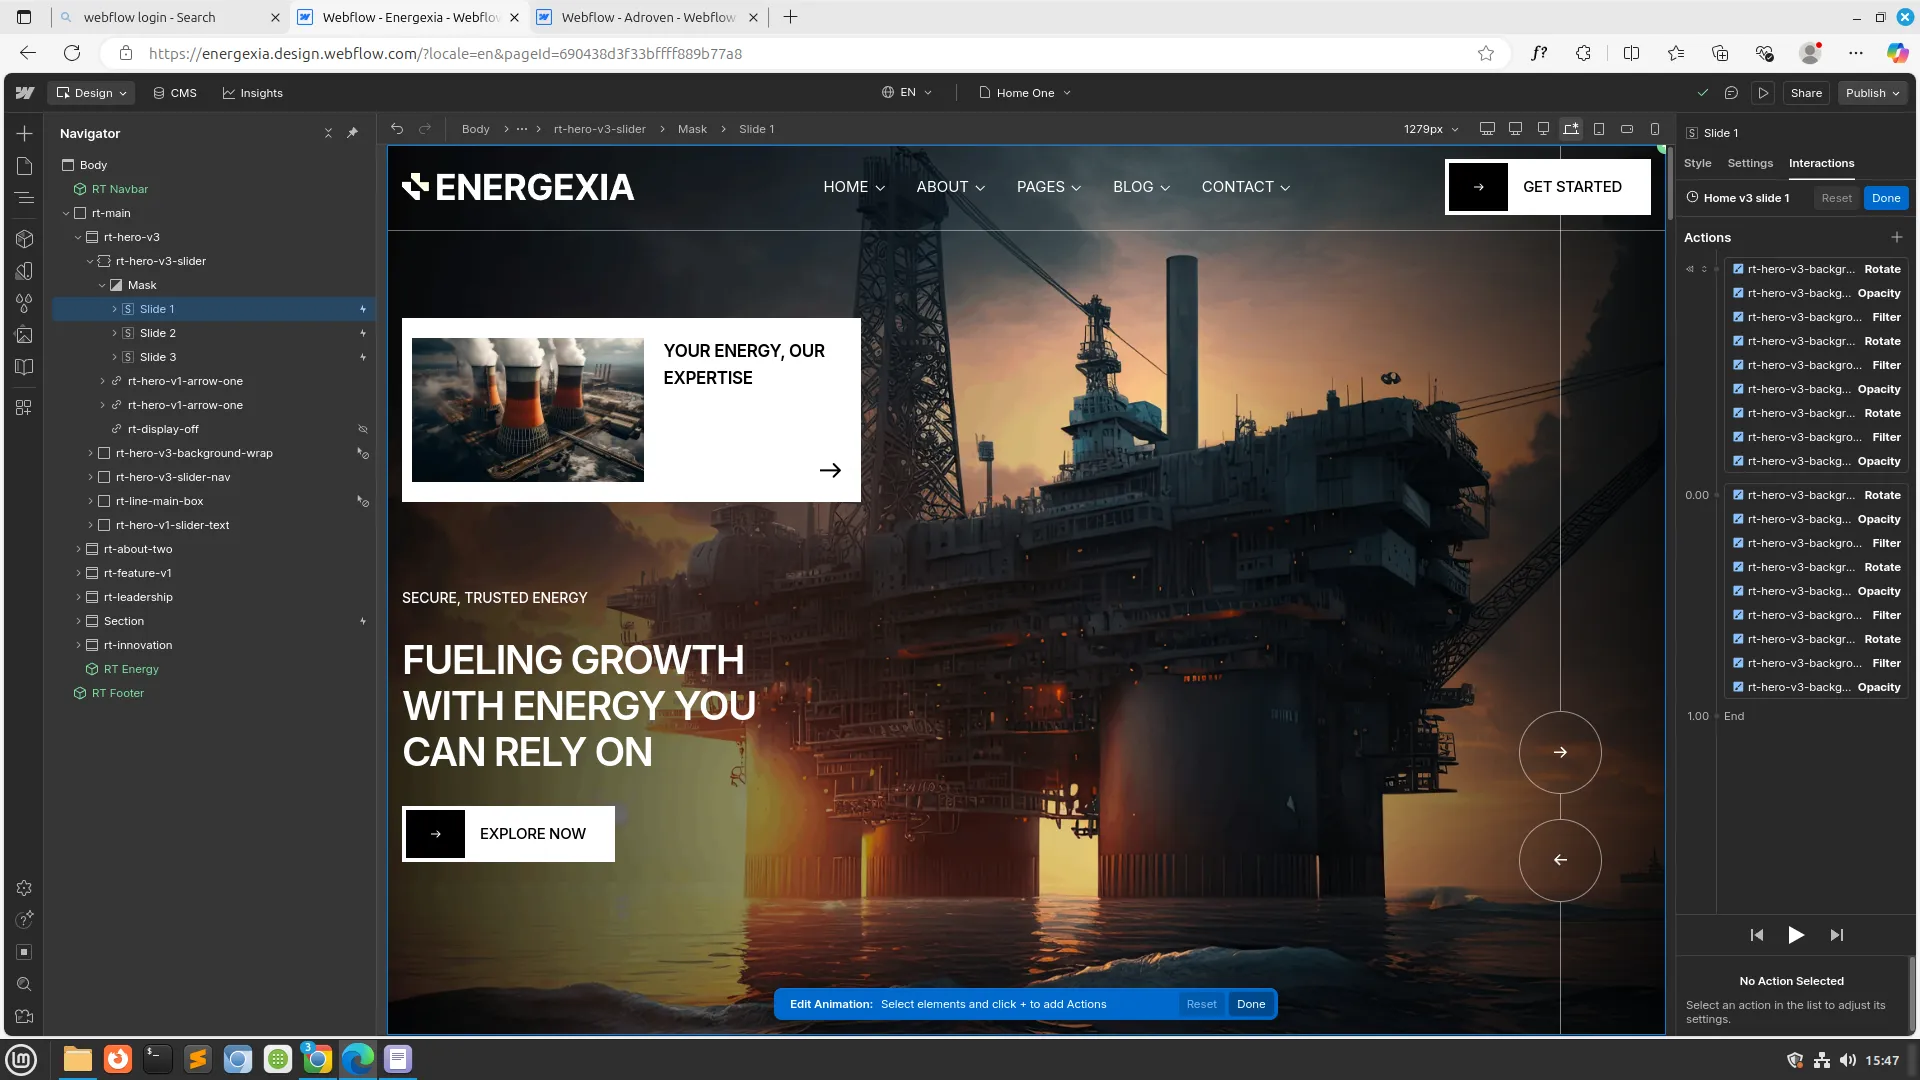Play the animation preview
This screenshot has height=1080, width=1920.
point(1796,935)
